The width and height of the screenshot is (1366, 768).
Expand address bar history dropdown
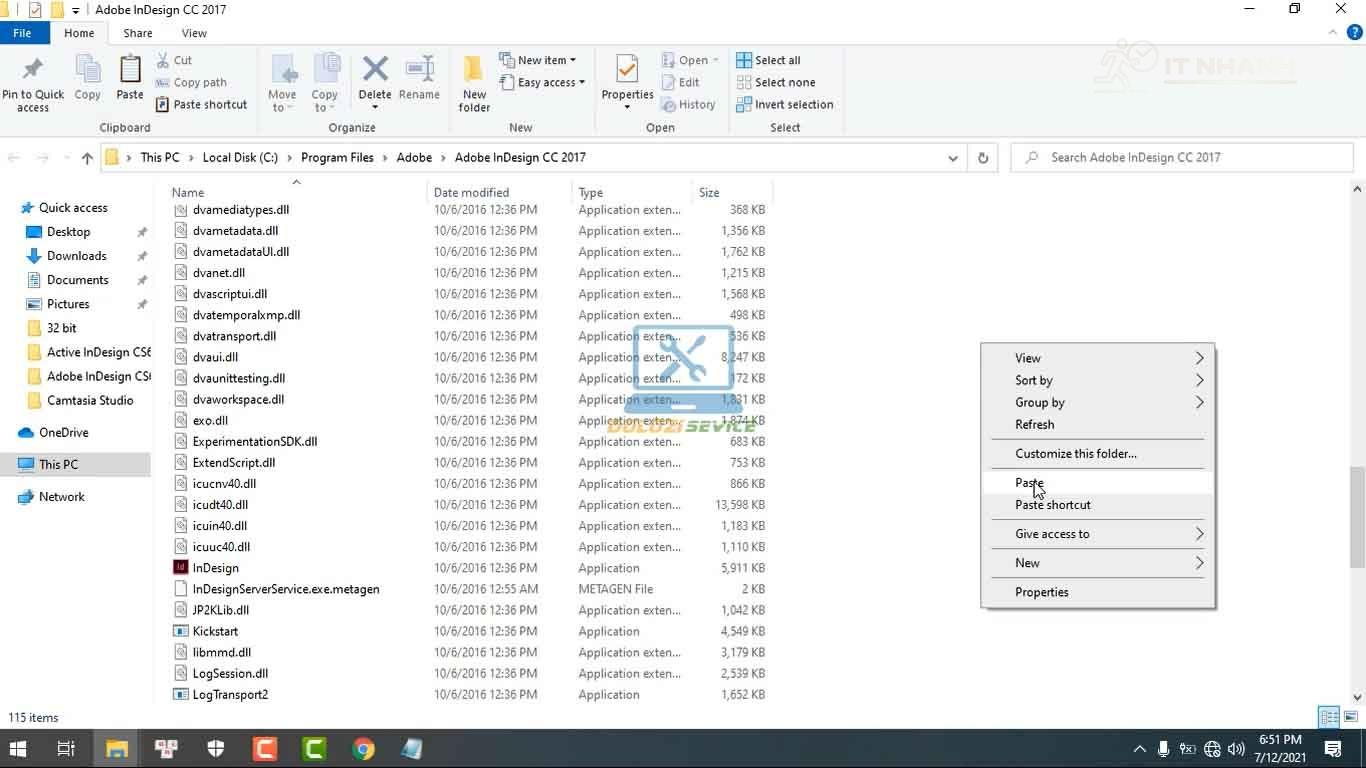953,157
